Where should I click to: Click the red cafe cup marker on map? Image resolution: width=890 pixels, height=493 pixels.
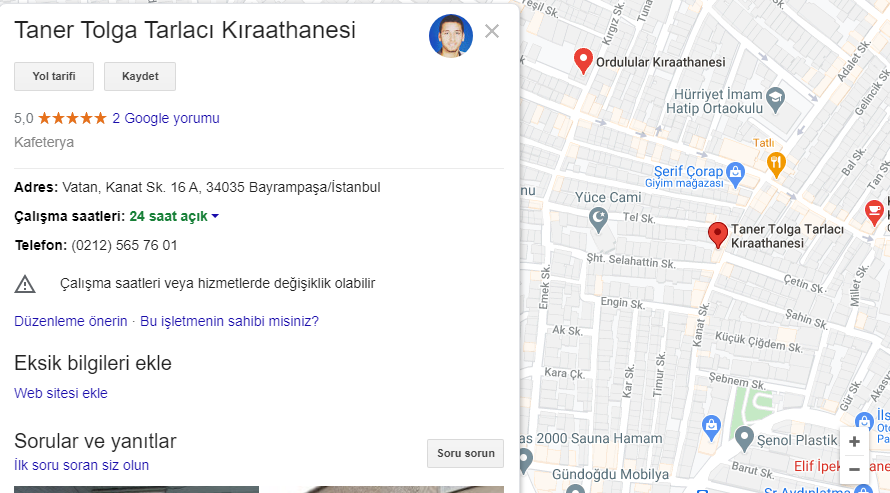coord(874,212)
